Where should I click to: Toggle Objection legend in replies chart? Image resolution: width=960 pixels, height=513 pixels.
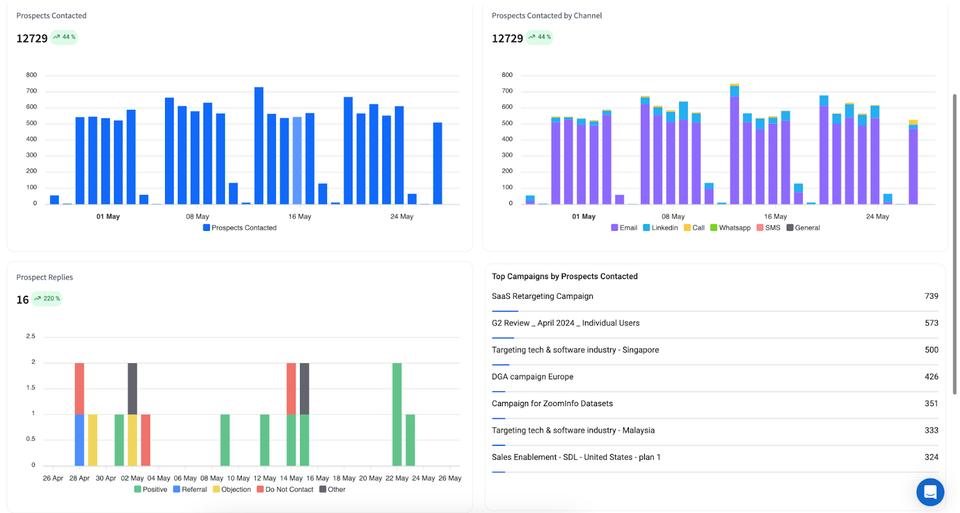[232, 490]
